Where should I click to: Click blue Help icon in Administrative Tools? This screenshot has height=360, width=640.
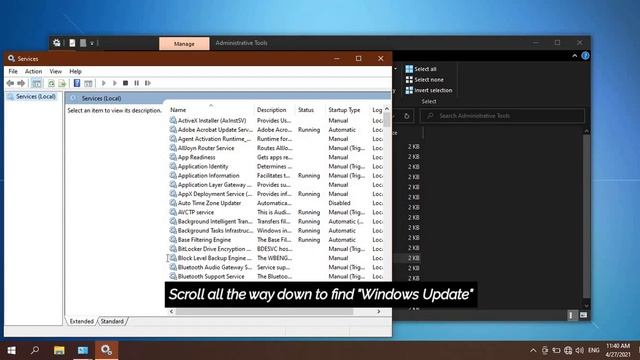click(585, 56)
